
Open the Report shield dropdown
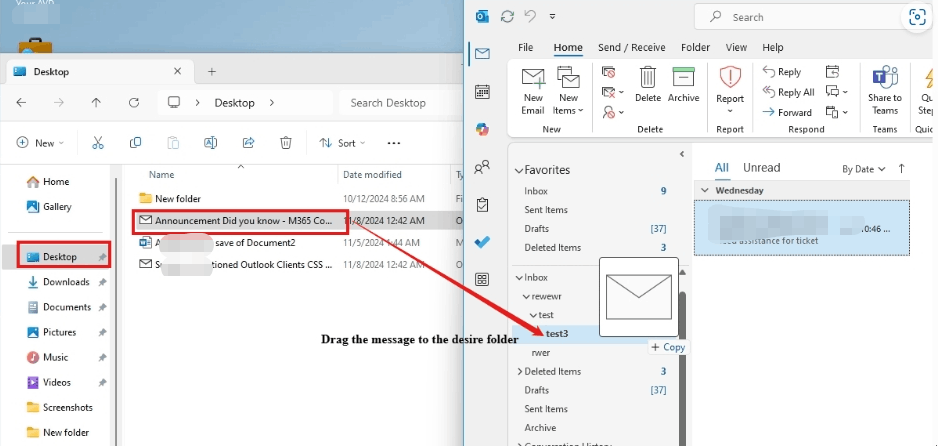click(x=730, y=91)
